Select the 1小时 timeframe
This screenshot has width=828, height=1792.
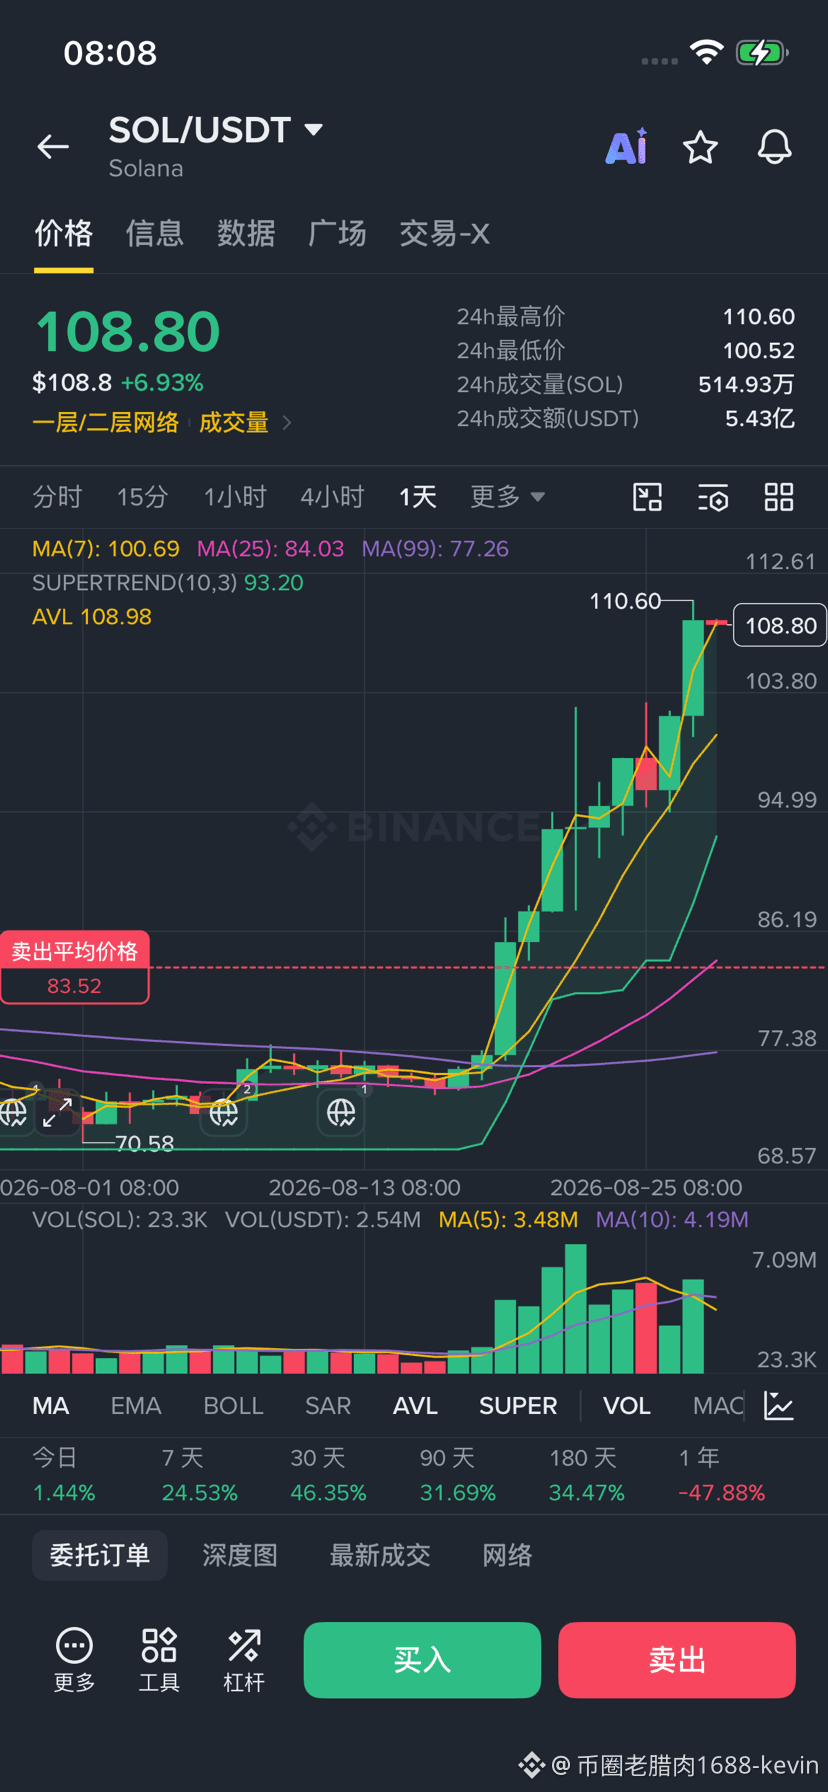coord(235,497)
